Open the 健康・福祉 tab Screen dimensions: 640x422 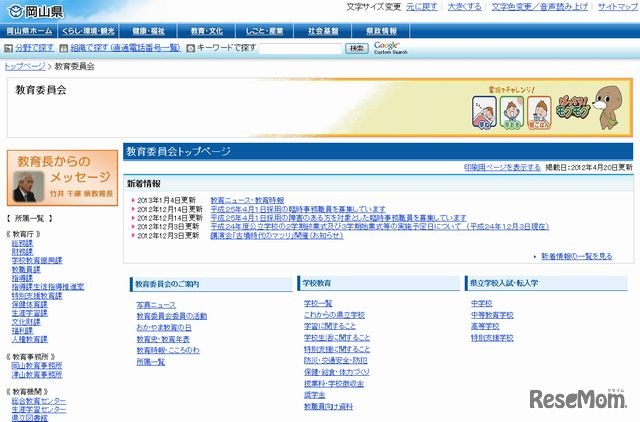[148, 31]
